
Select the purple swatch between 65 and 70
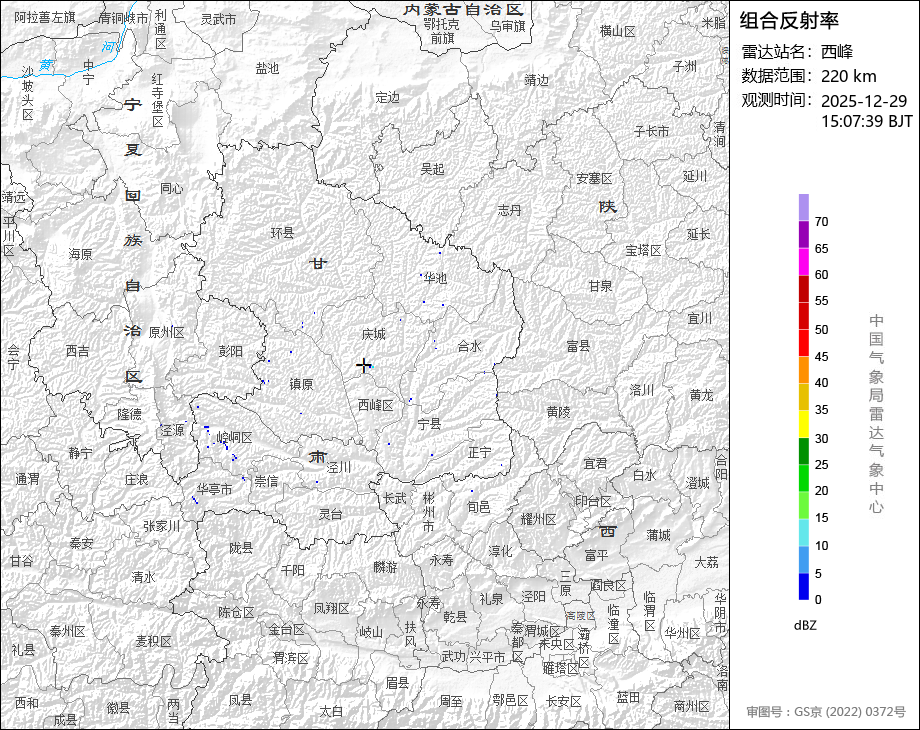803,234
